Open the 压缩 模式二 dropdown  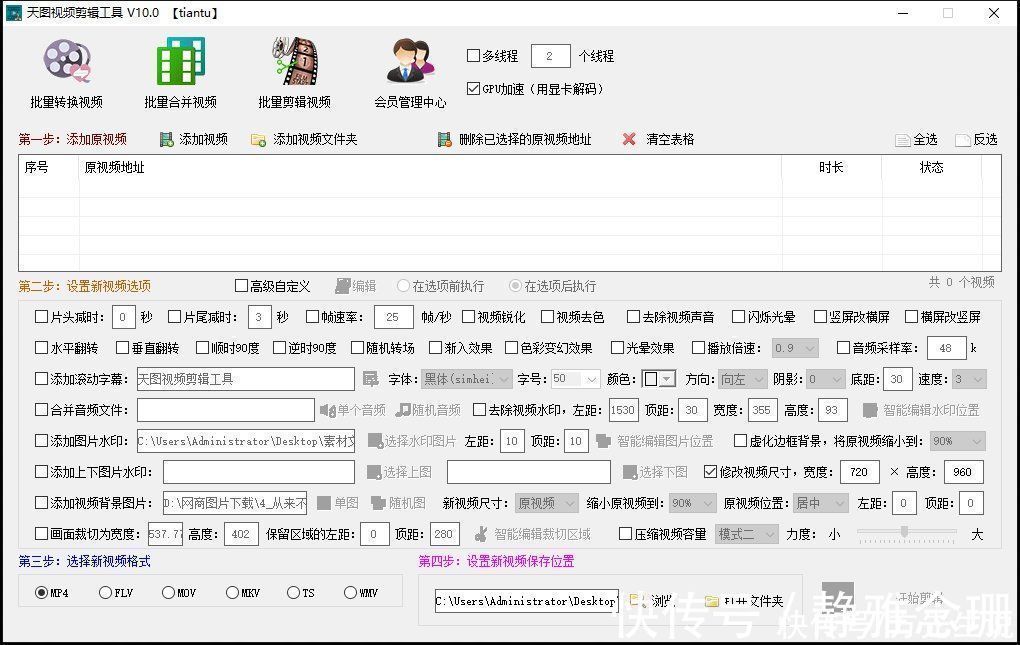point(746,534)
